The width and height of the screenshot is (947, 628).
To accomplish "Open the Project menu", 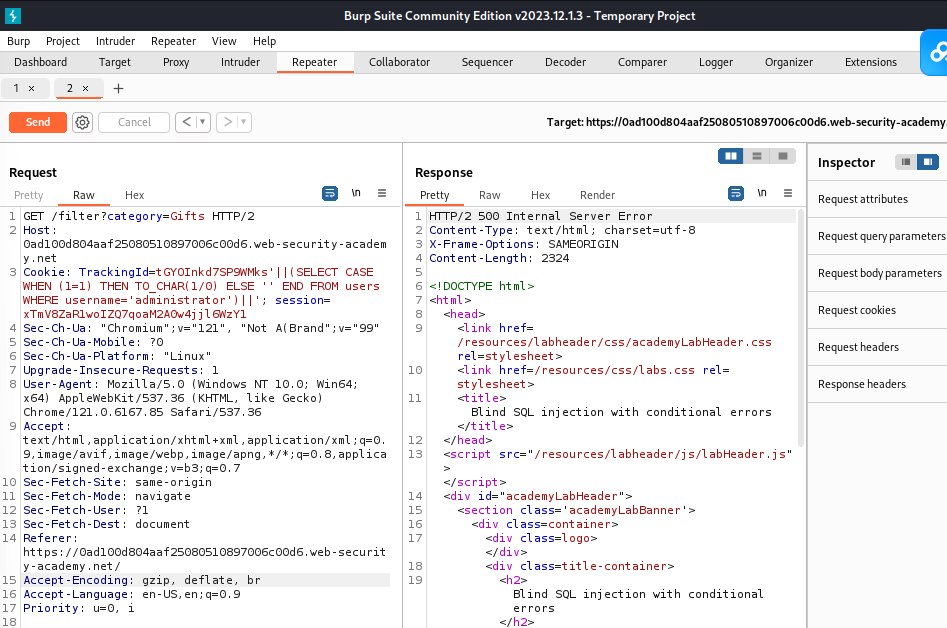I will click(x=63, y=41).
